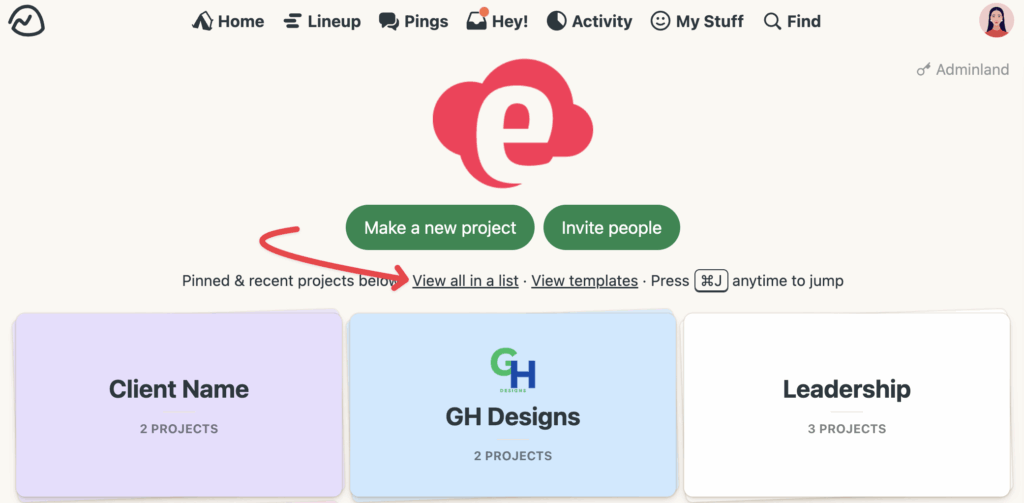Screen dimensions: 1024x503
Task: Expand the Leadership project stack
Action: click(846, 403)
